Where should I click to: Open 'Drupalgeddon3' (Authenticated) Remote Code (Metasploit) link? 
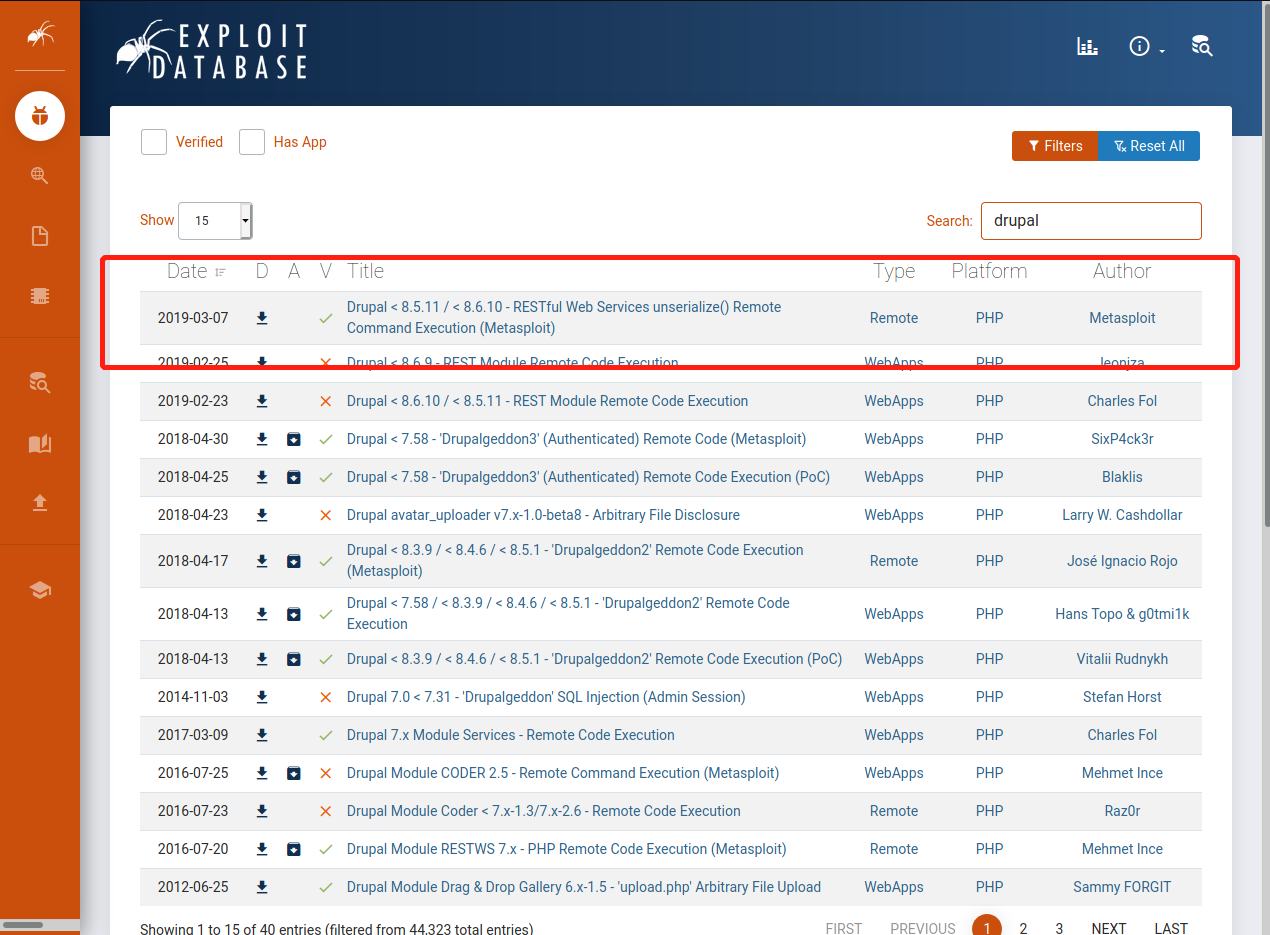(576, 439)
